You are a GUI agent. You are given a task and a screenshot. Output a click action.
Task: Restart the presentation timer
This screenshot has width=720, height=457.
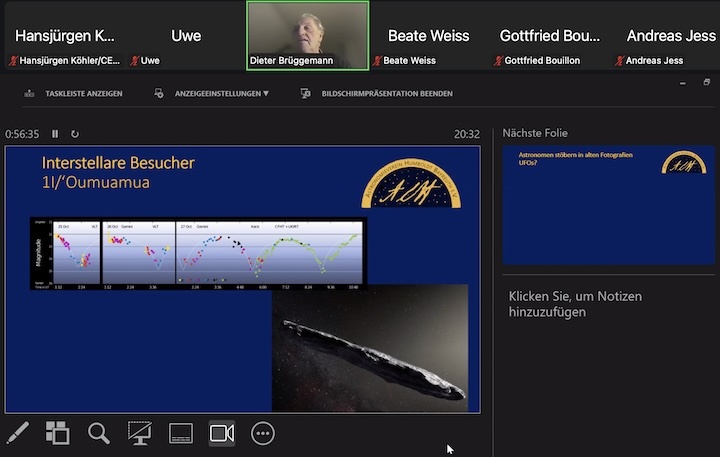74,134
